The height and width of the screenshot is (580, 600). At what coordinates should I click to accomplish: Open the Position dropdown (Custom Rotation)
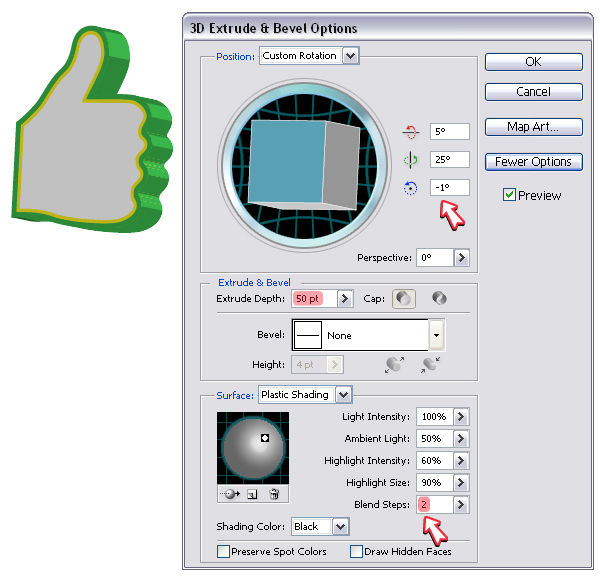pyautogui.click(x=351, y=56)
